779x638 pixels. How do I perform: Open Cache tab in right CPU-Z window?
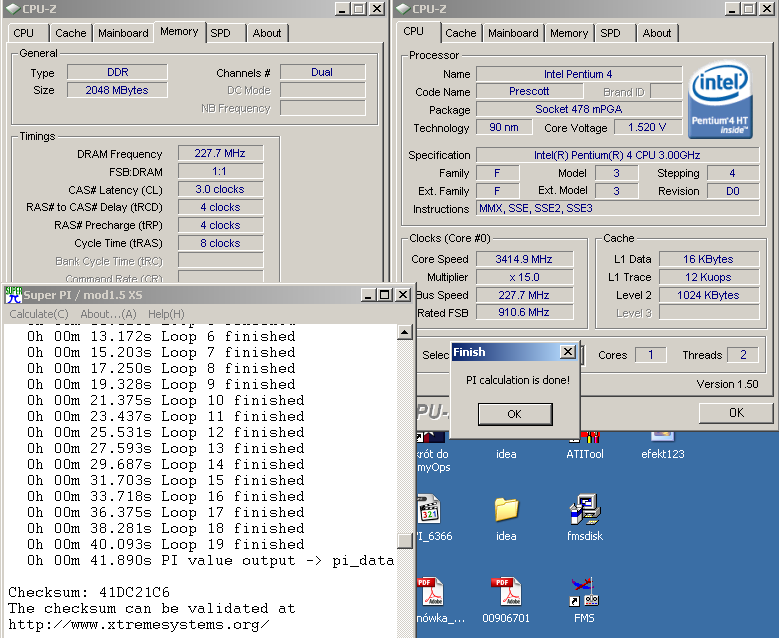[x=461, y=33]
